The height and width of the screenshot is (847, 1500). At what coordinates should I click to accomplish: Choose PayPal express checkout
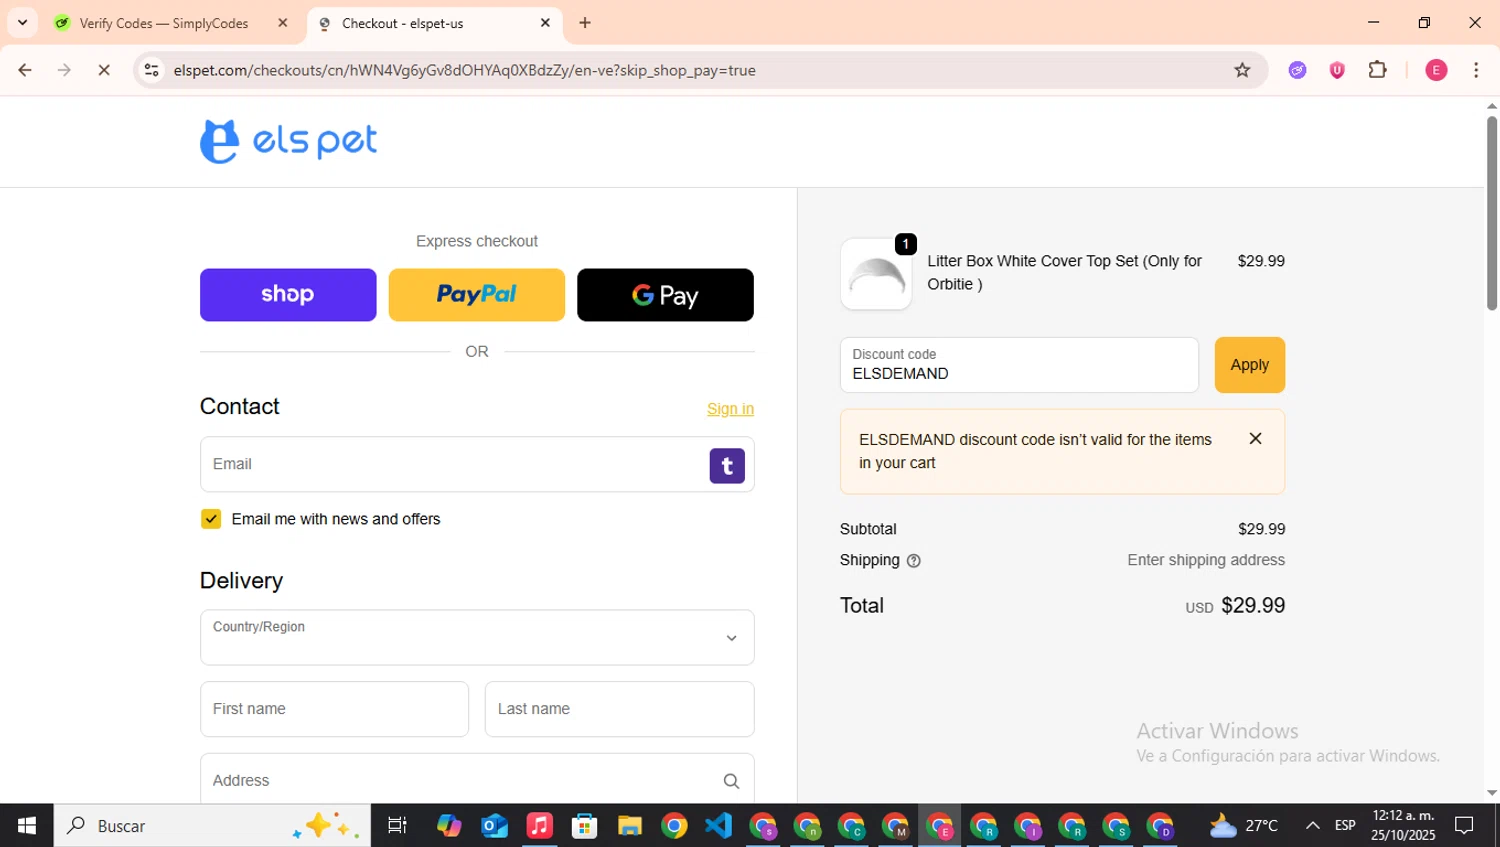pos(477,295)
